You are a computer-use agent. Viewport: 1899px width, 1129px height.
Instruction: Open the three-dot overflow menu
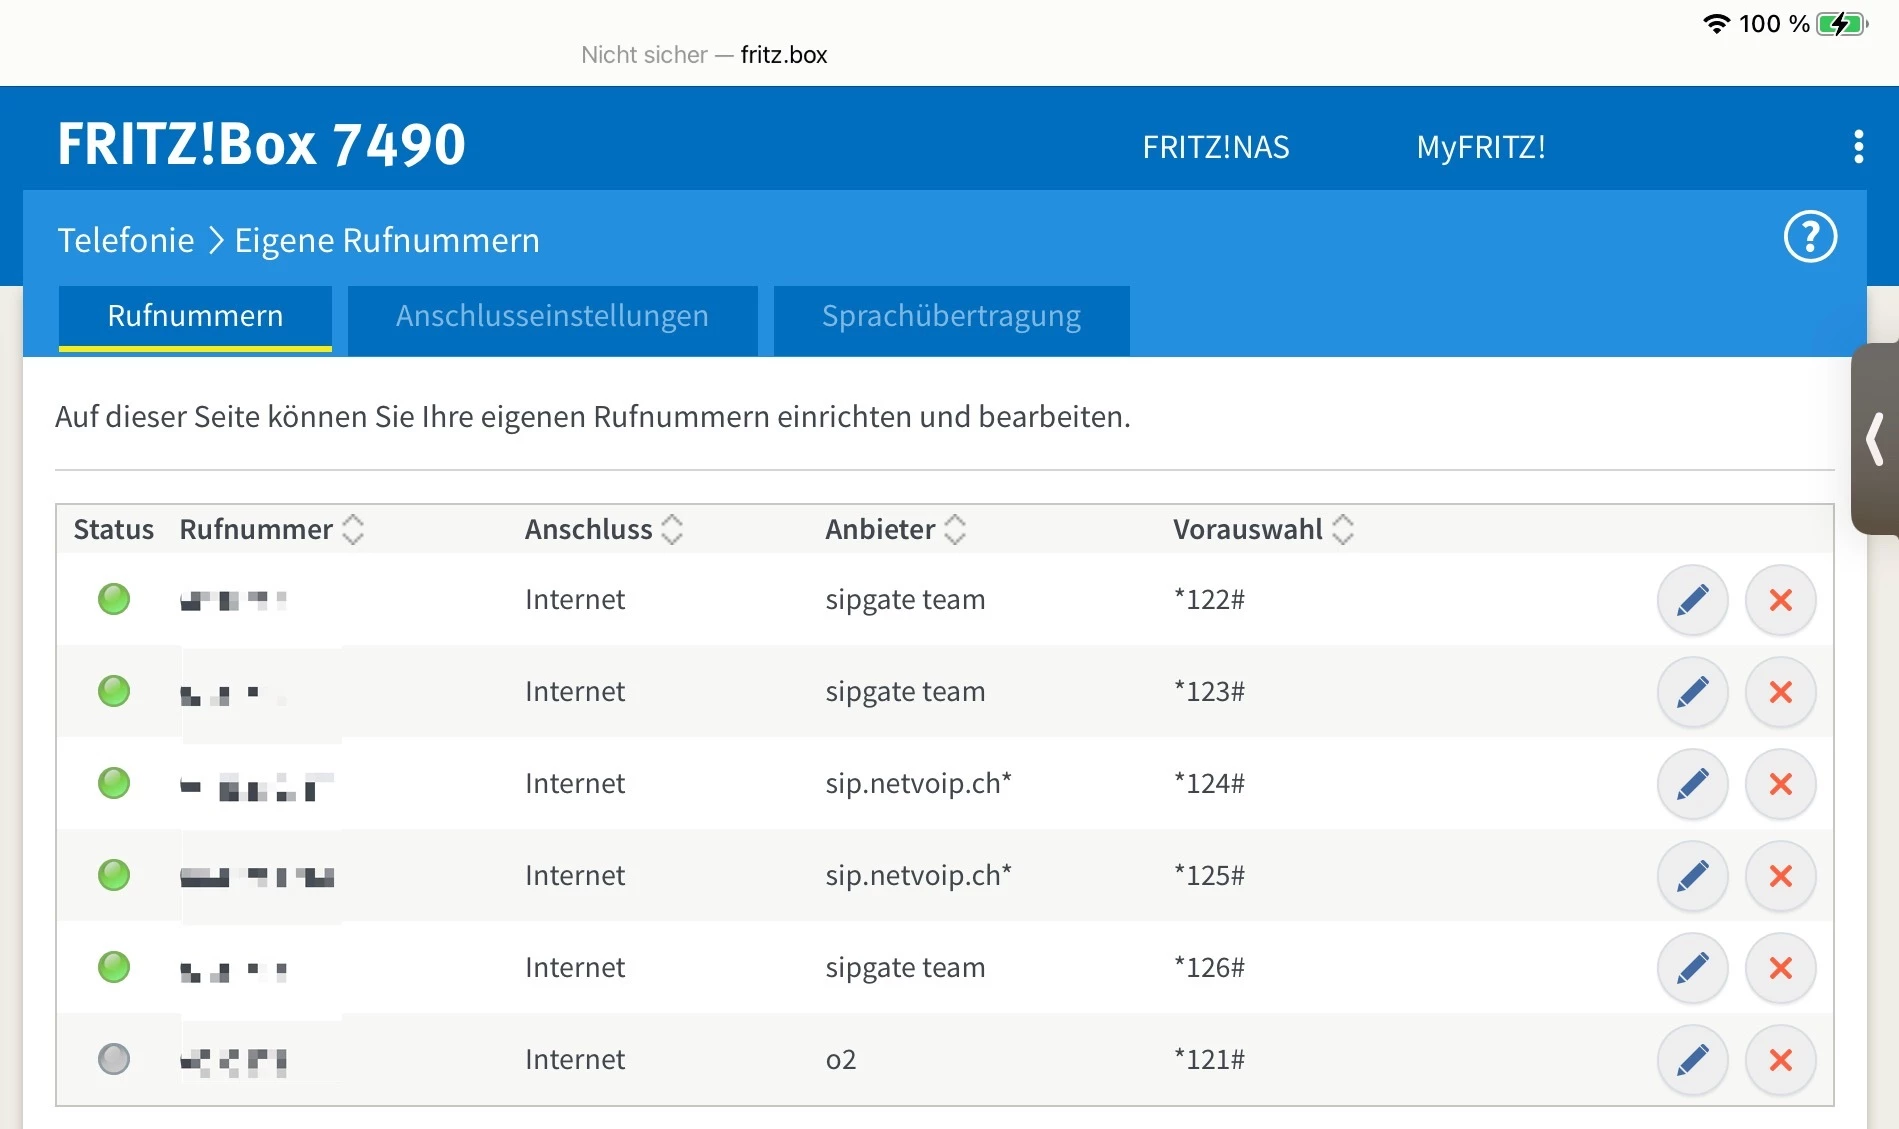pos(1858,146)
